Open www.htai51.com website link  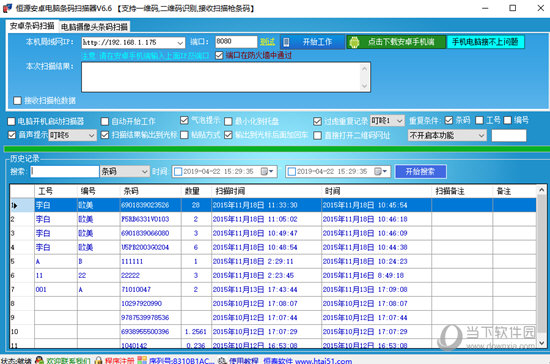coord(323,361)
